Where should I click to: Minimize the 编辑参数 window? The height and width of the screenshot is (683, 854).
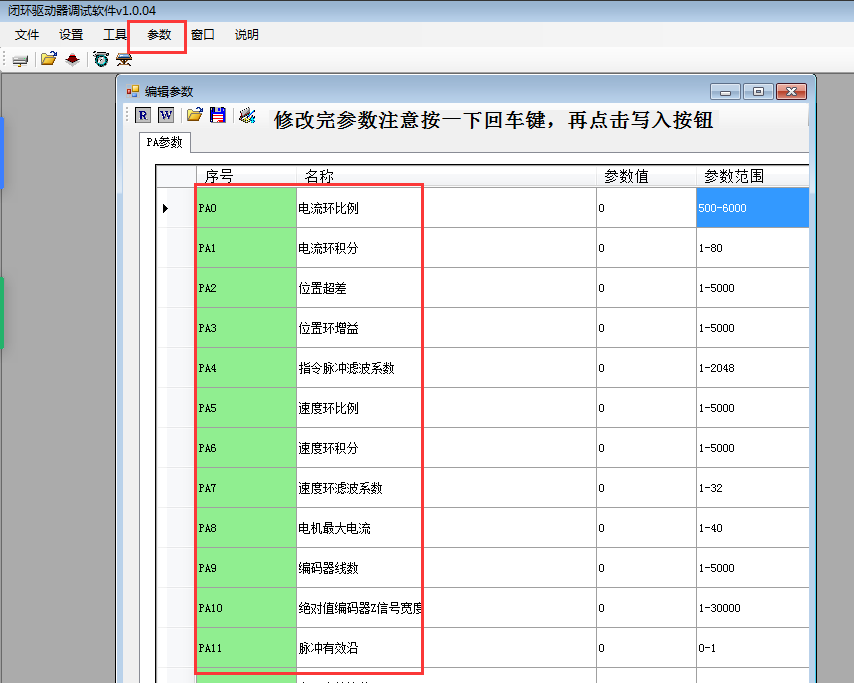[x=725, y=92]
